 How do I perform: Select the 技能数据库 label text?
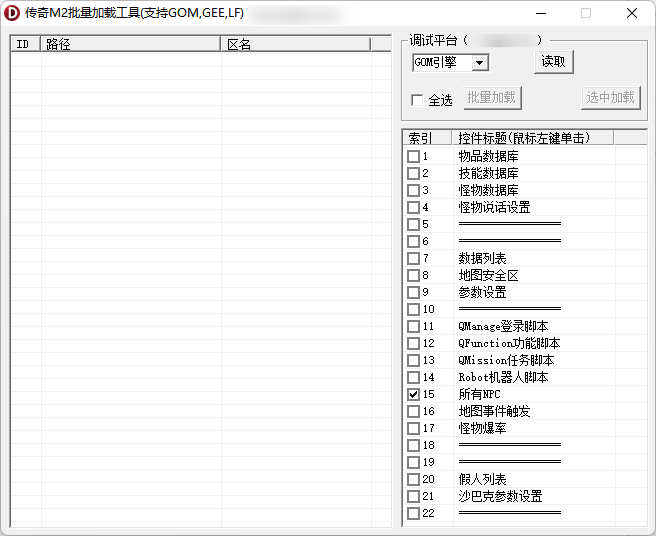point(488,173)
